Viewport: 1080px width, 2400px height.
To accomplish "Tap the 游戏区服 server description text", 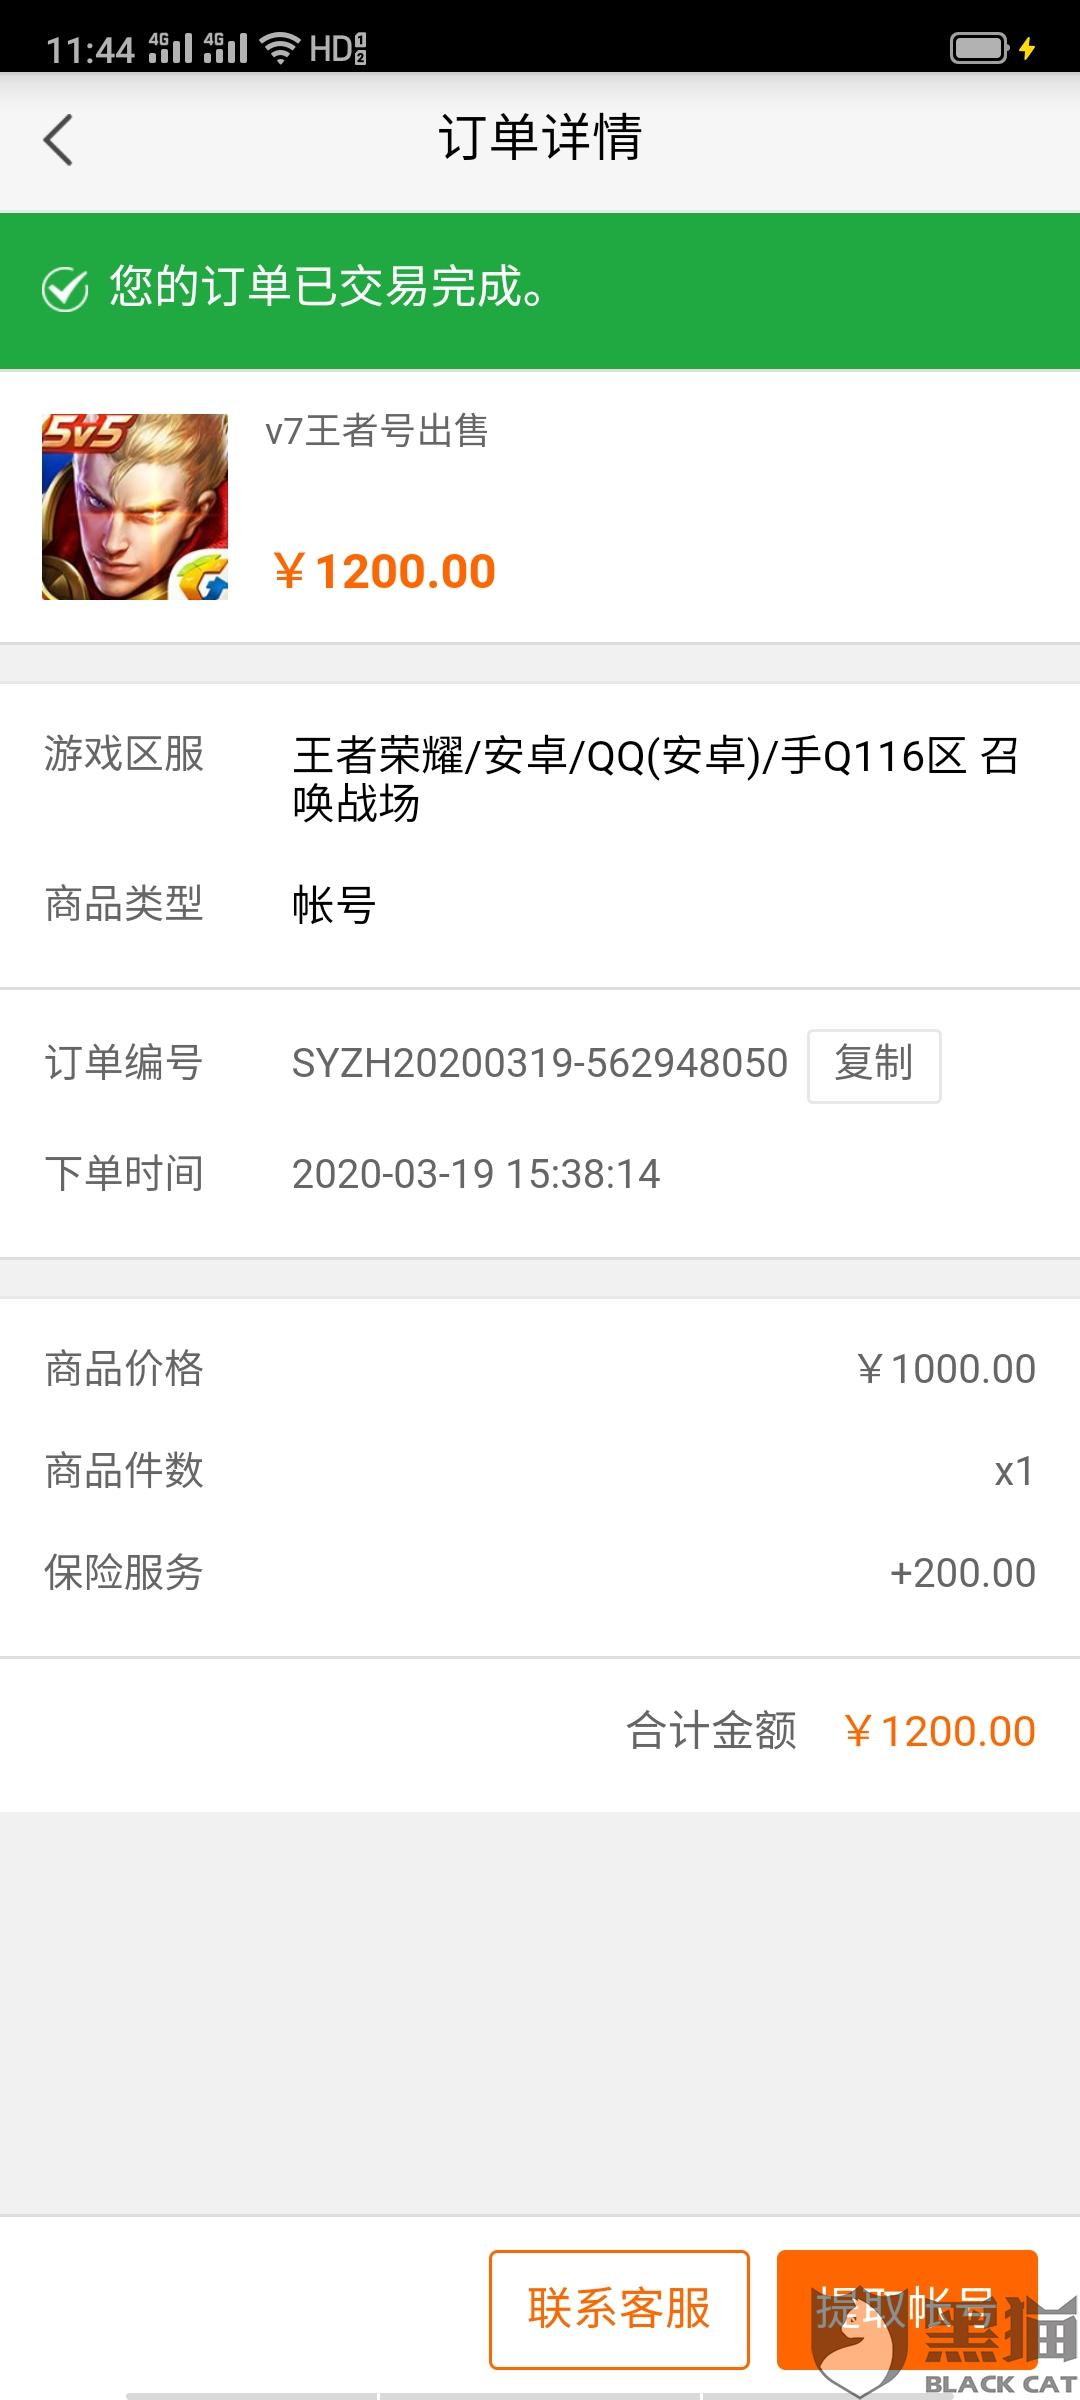I will [655, 779].
